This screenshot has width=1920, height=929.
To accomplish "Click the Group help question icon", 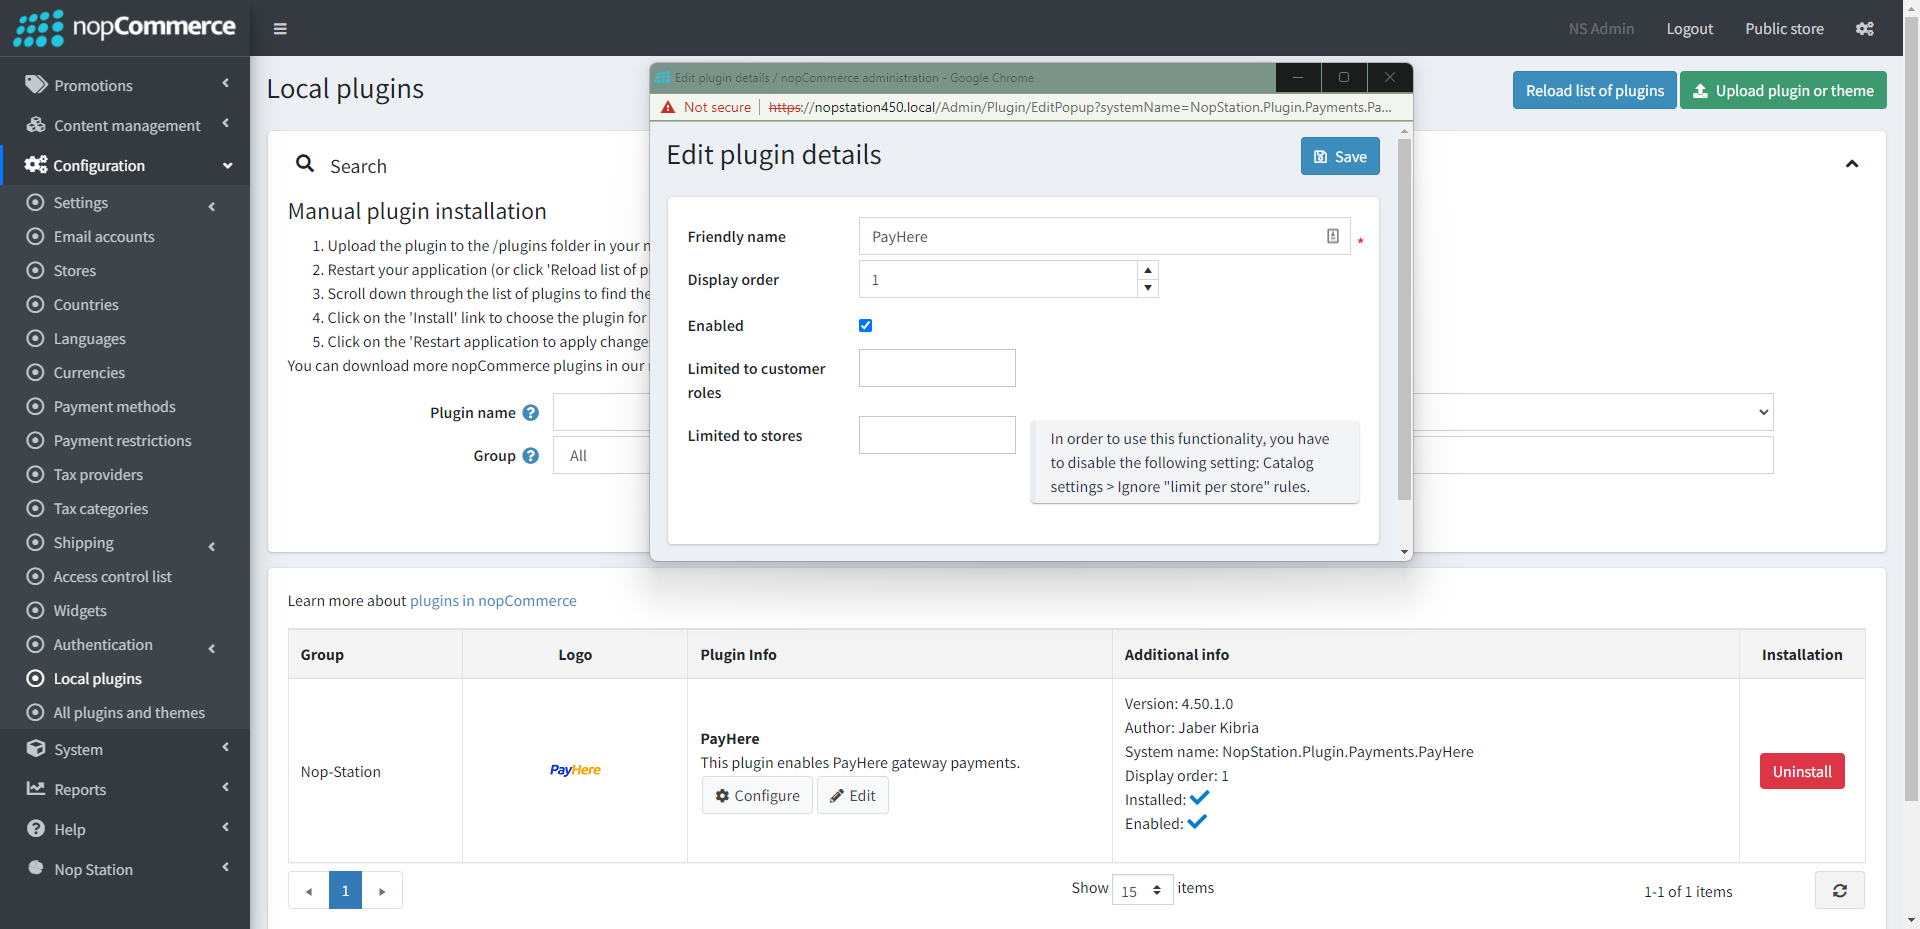I will [x=531, y=456].
